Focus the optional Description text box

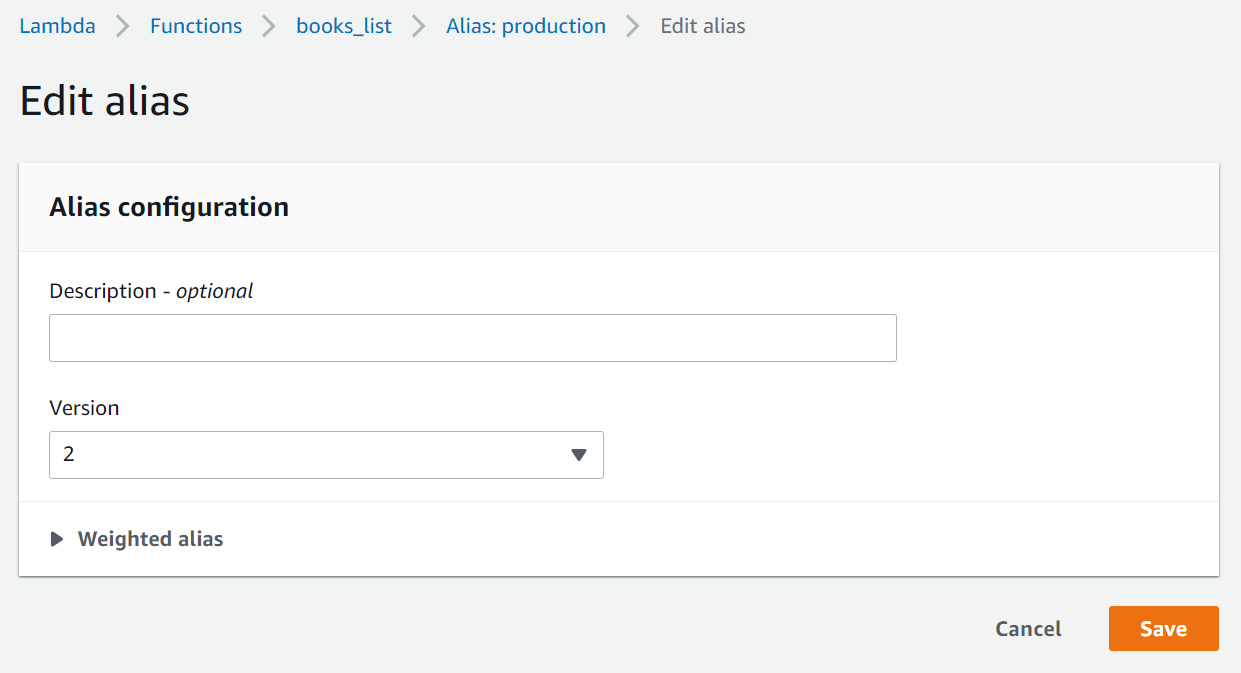[x=473, y=338]
